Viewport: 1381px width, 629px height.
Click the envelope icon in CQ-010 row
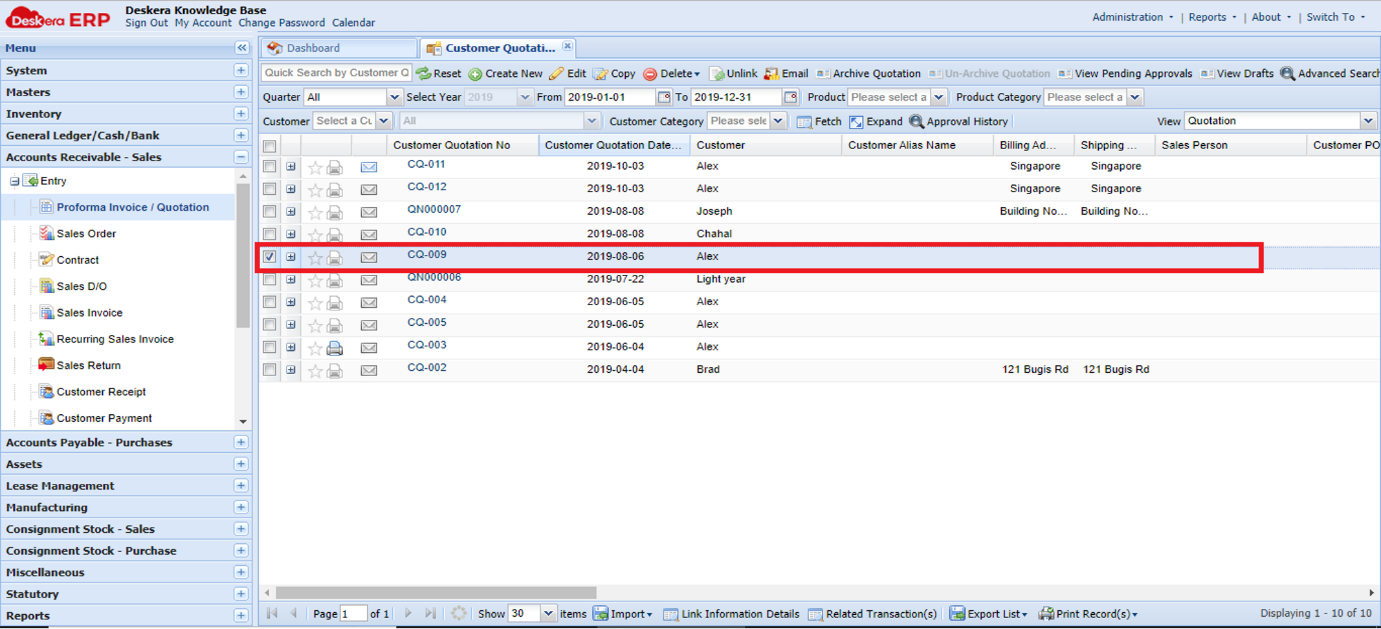click(369, 235)
